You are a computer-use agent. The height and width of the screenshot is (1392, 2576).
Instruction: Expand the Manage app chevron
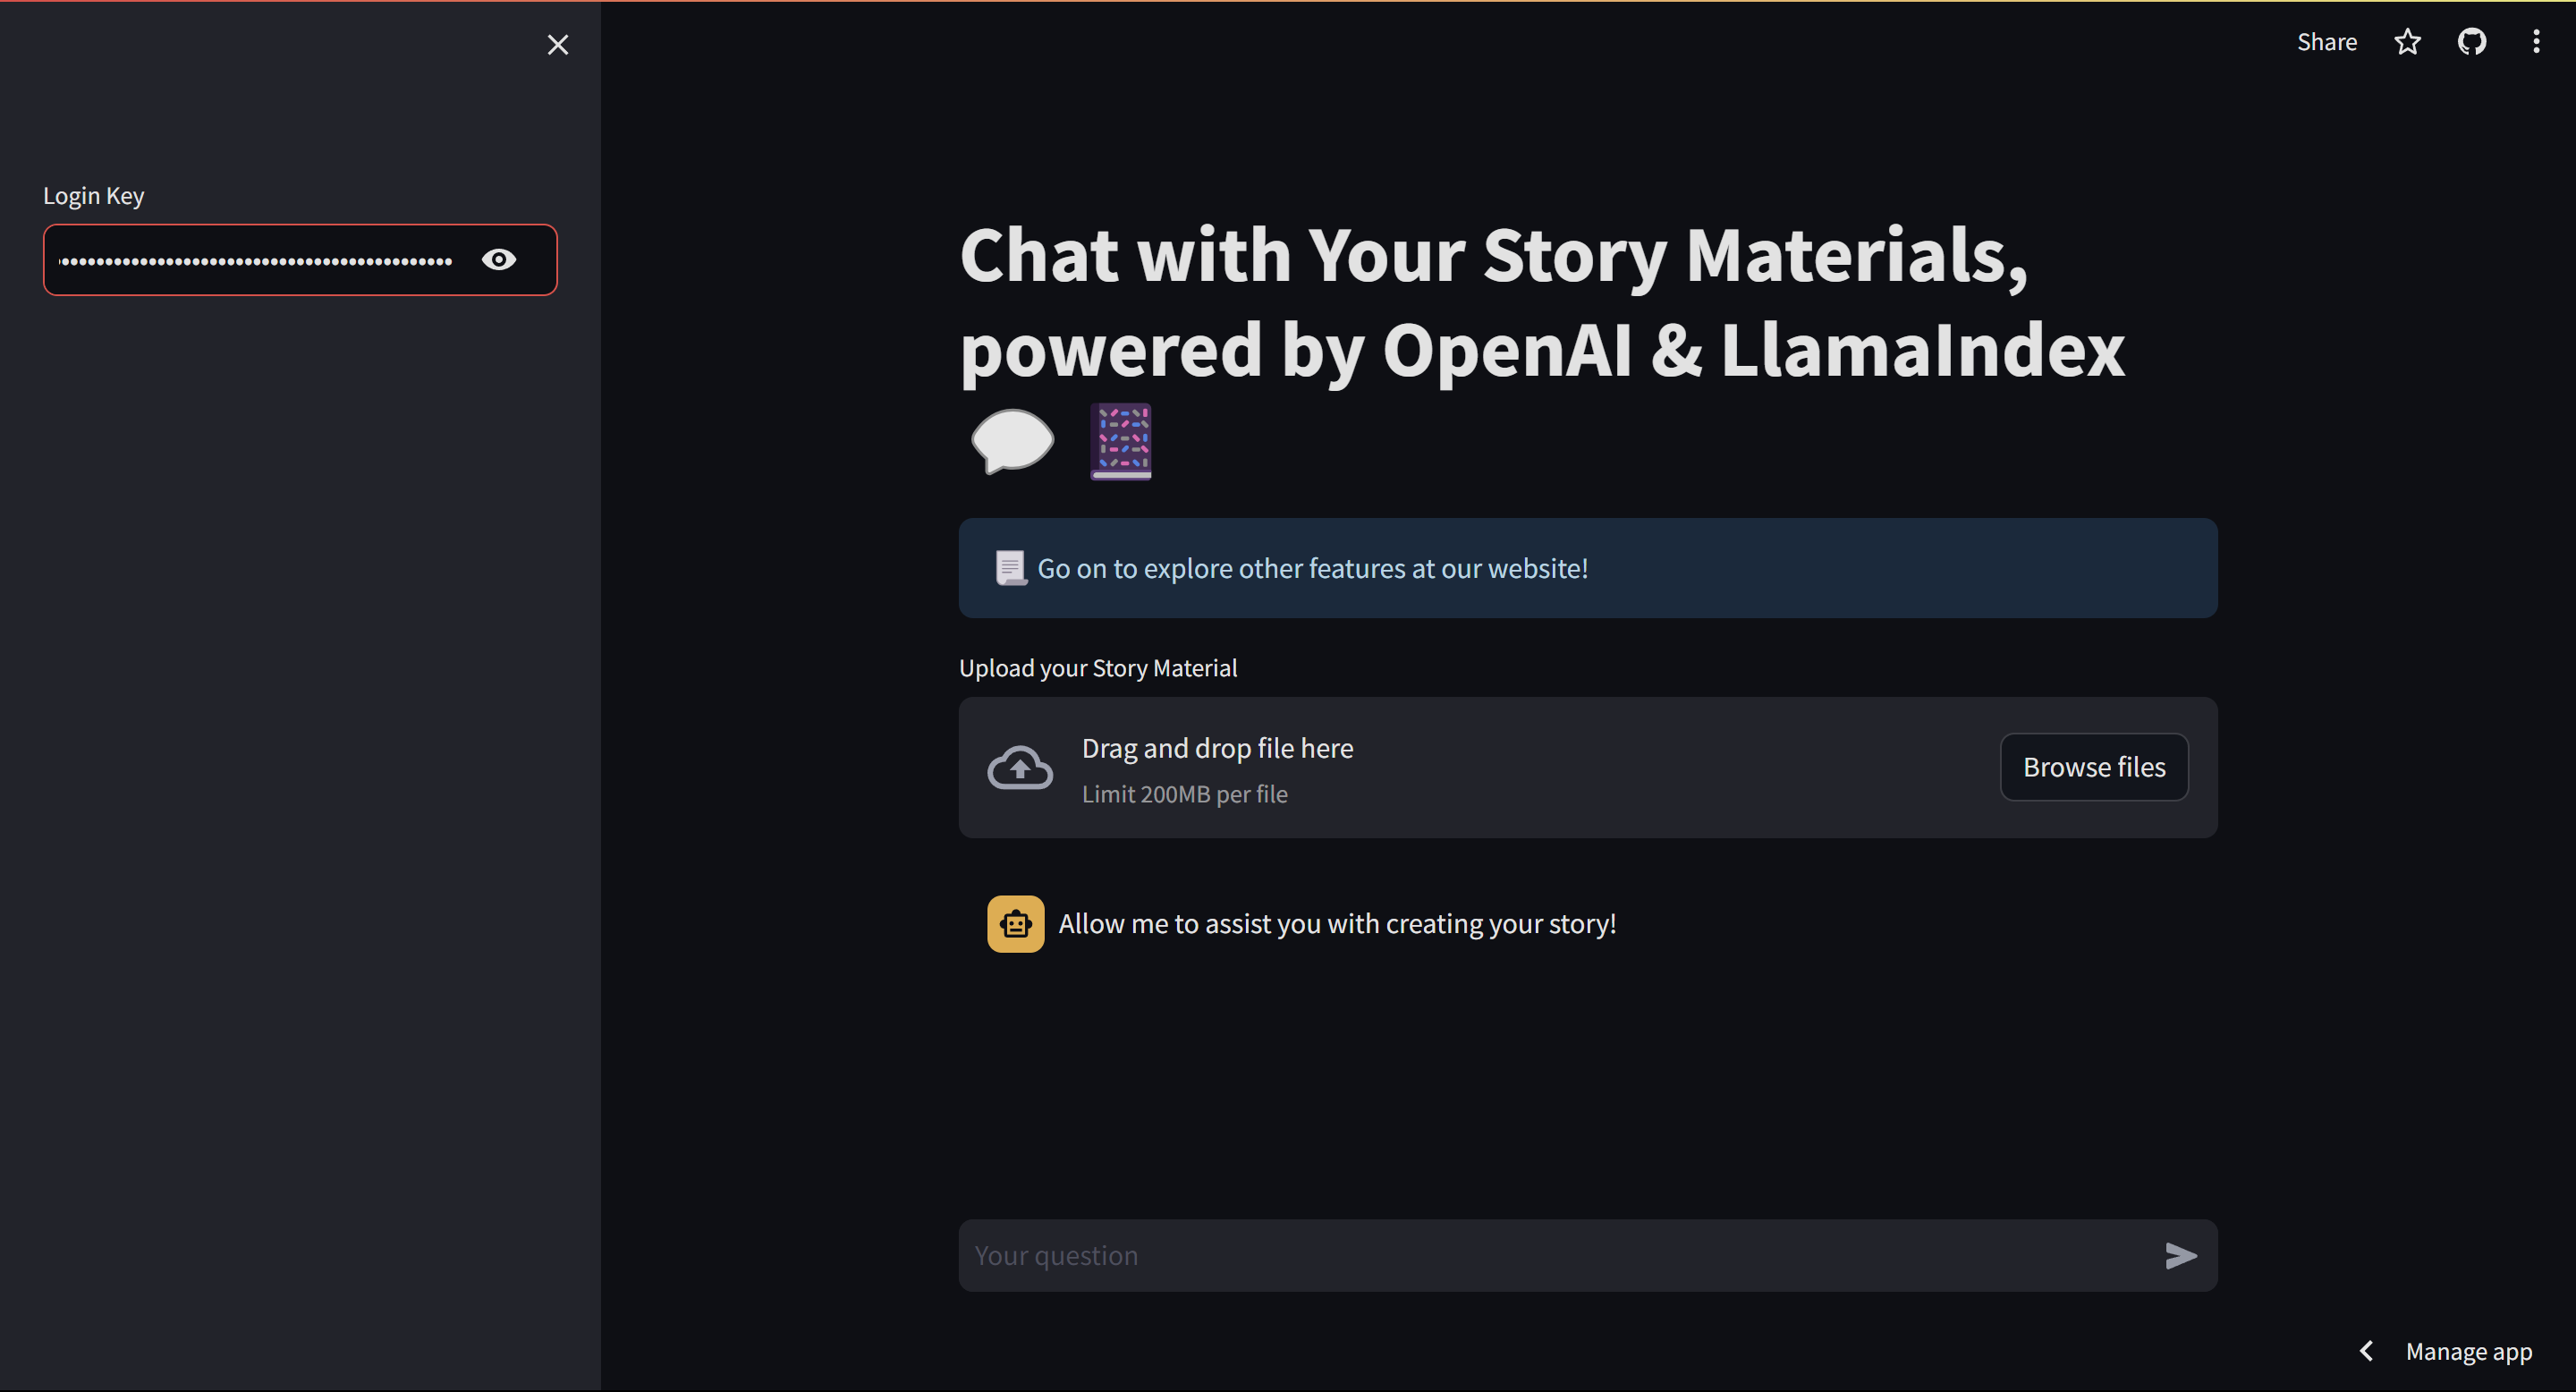2366,1351
